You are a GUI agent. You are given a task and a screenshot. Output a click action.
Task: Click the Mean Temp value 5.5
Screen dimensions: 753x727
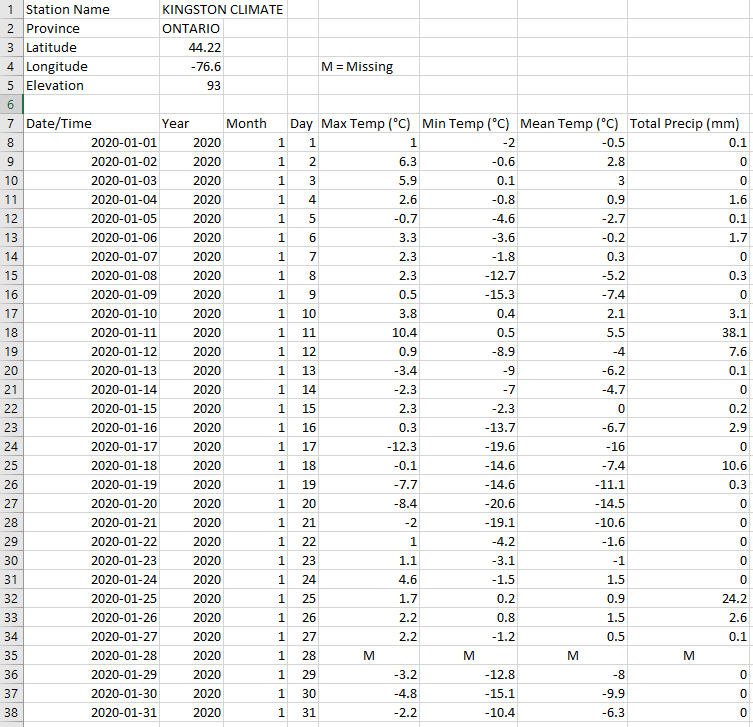(572, 333)
